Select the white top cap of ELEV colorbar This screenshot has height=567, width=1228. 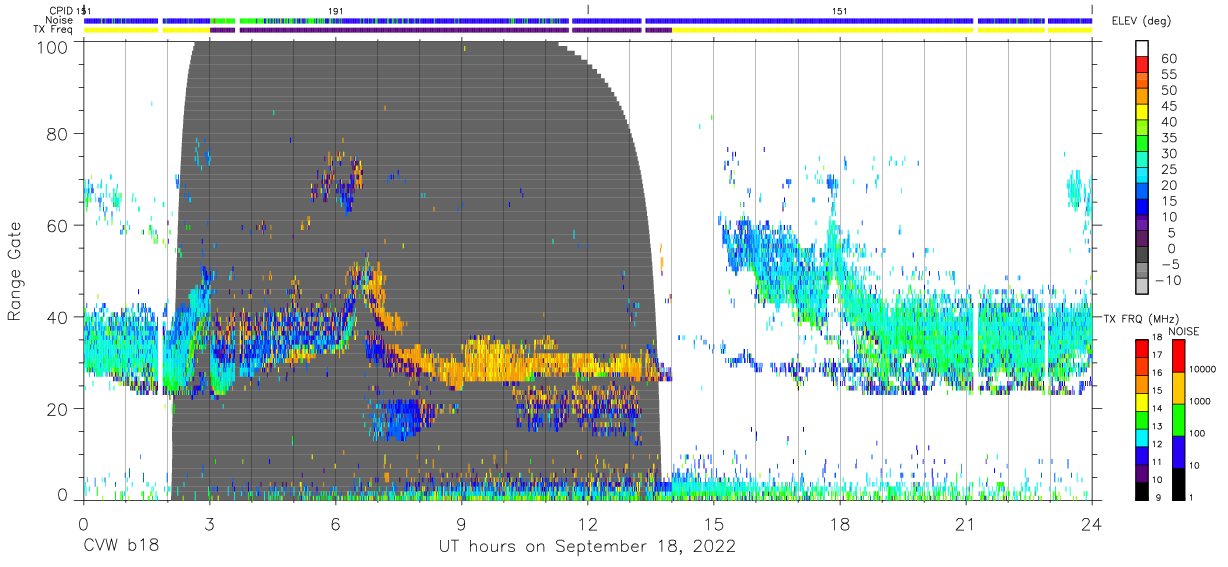tap(1142, 50)
